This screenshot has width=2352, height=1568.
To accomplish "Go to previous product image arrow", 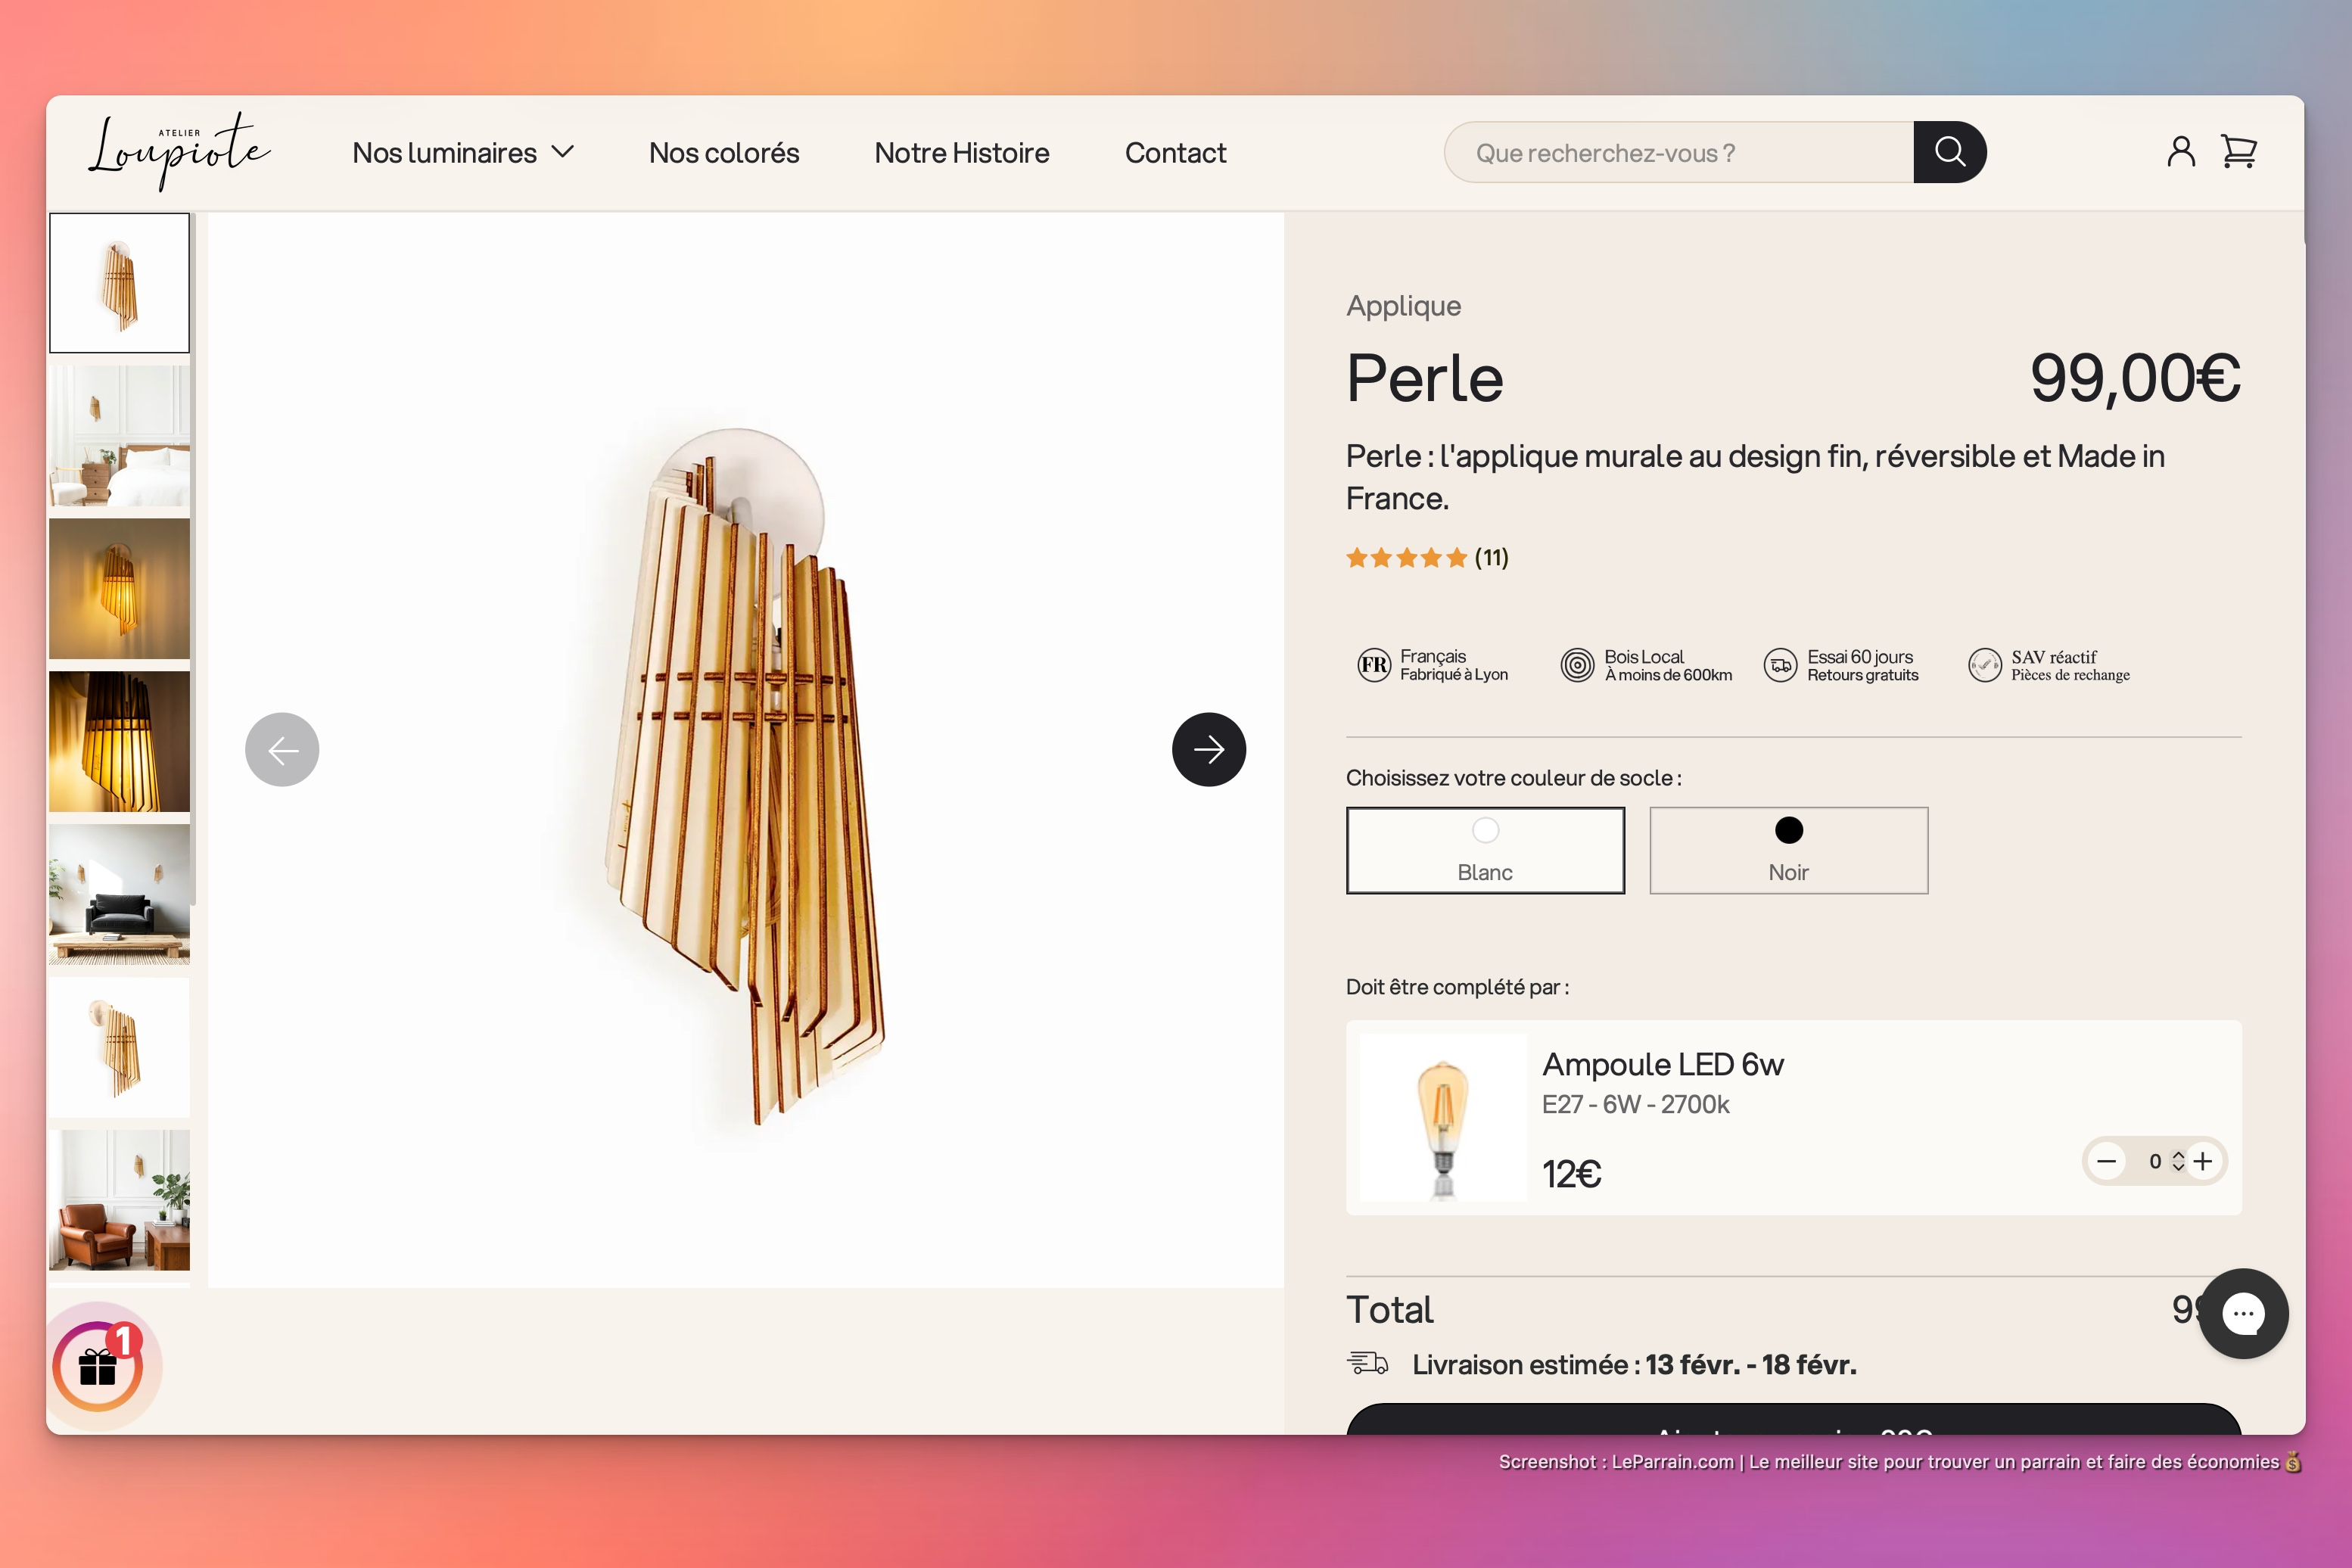I will click(x=282, y=749).
